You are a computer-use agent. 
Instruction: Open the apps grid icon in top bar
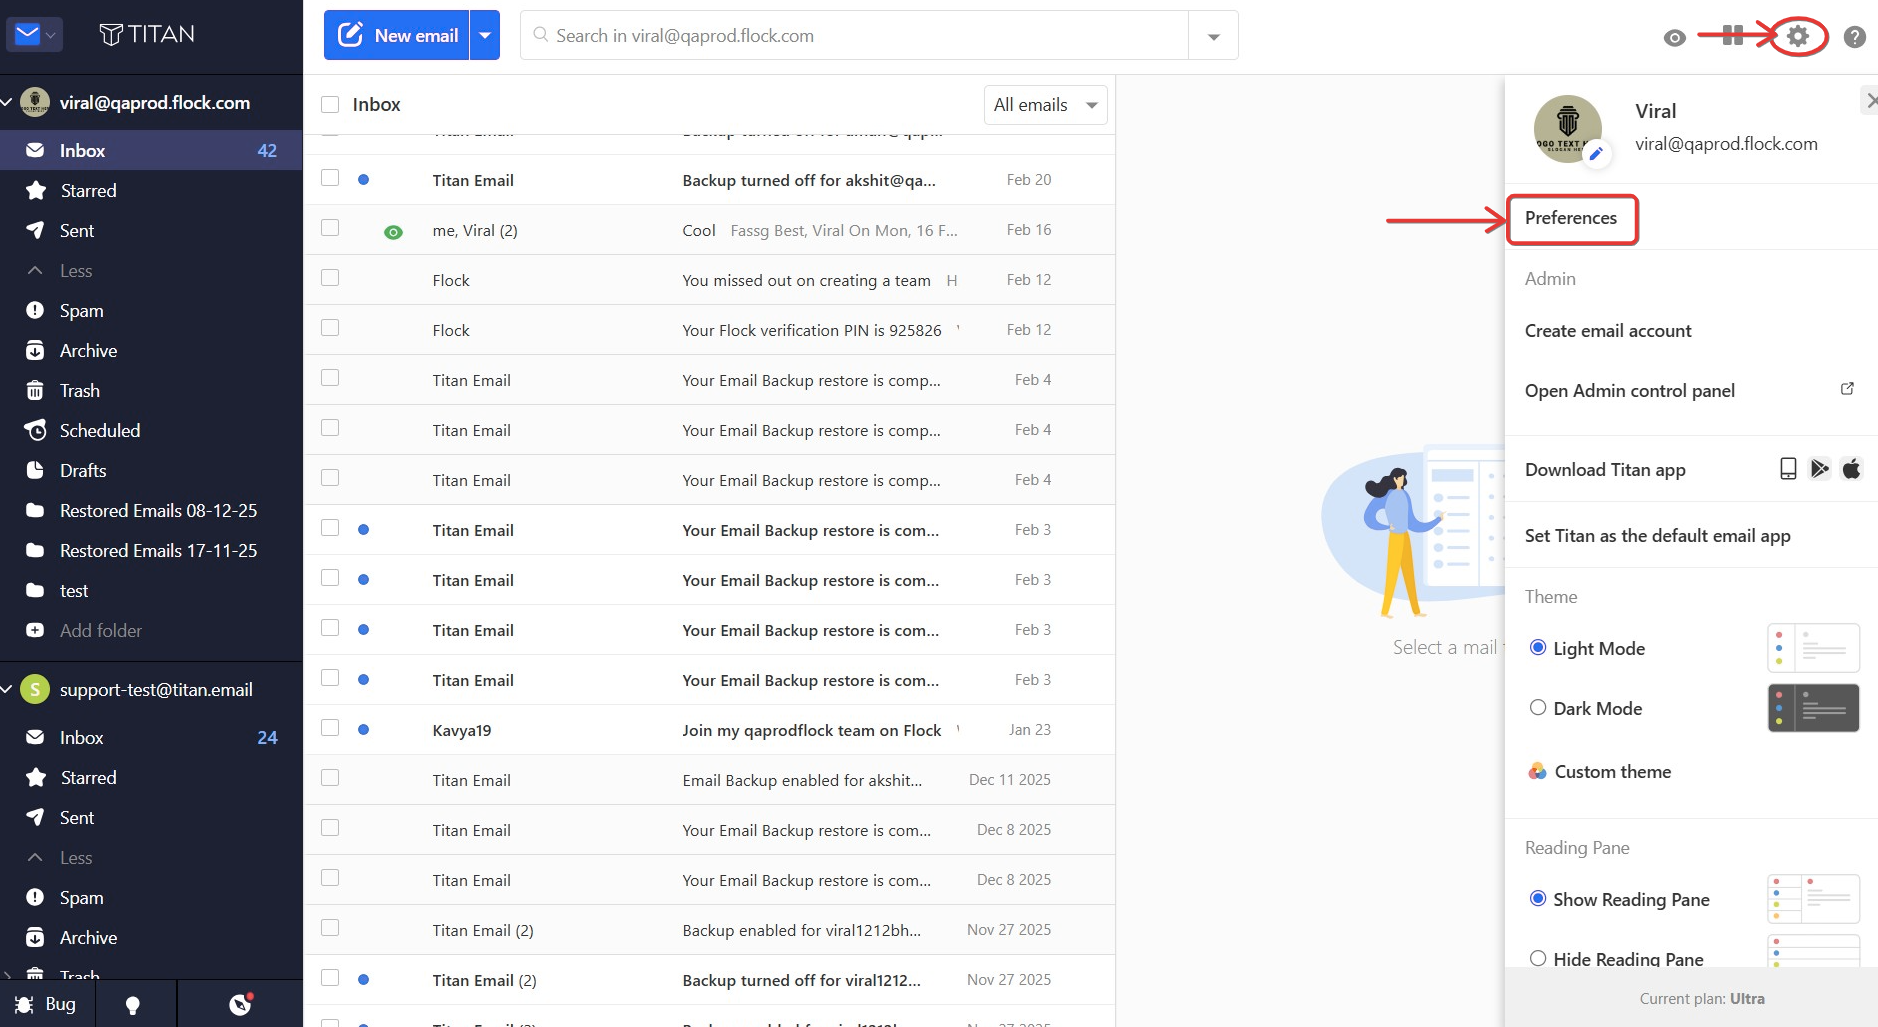[1733, 36]
